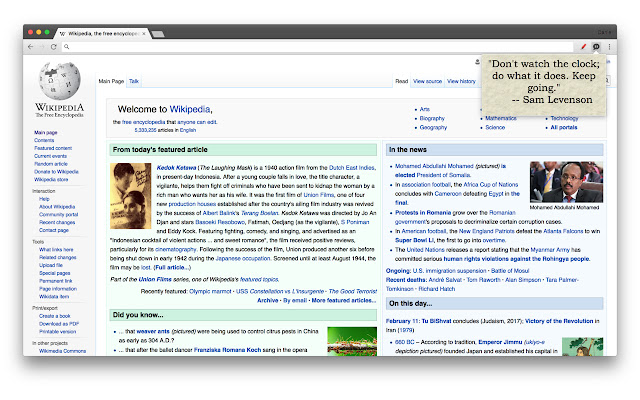640x400 pixels.
Task: Click the Recent changes sidebar link
Action: (x=56, y=222)
